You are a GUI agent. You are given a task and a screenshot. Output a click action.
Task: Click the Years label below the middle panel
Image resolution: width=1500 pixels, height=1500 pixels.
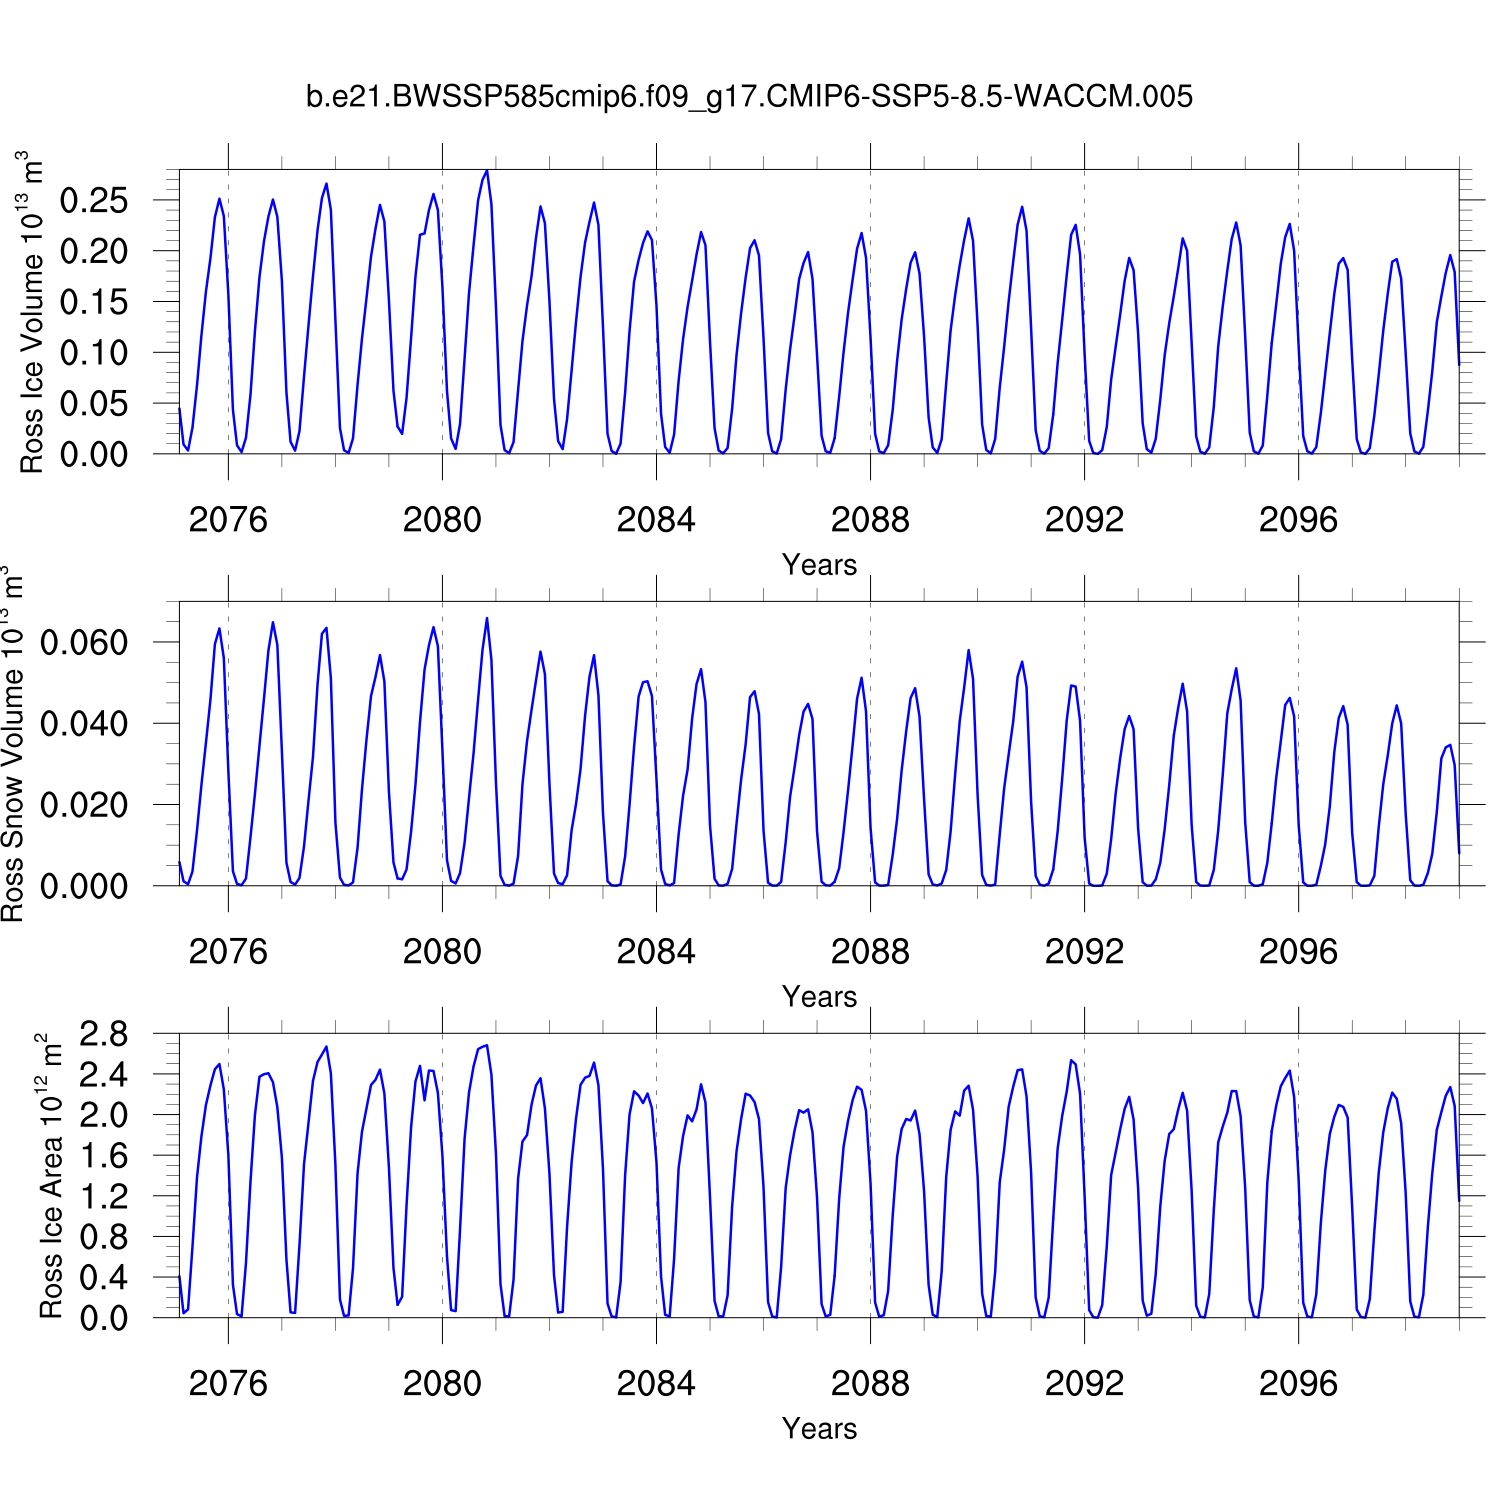(x=819, y=997)
